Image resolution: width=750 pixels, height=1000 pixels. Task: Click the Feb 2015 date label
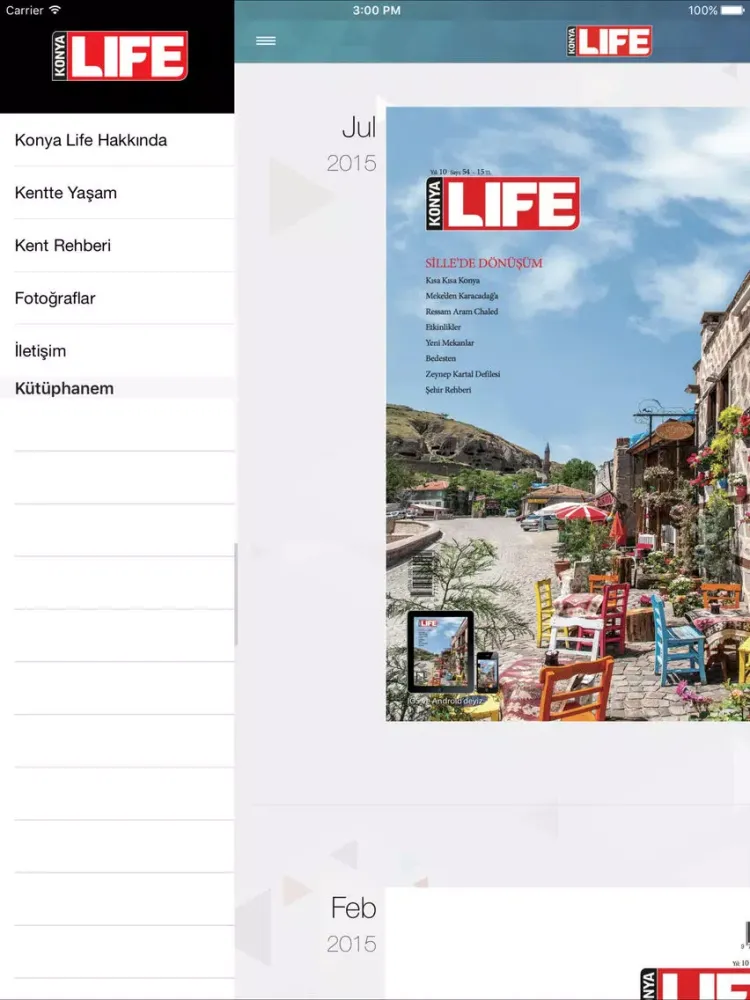pyautogui.click(x=351, y=925)
